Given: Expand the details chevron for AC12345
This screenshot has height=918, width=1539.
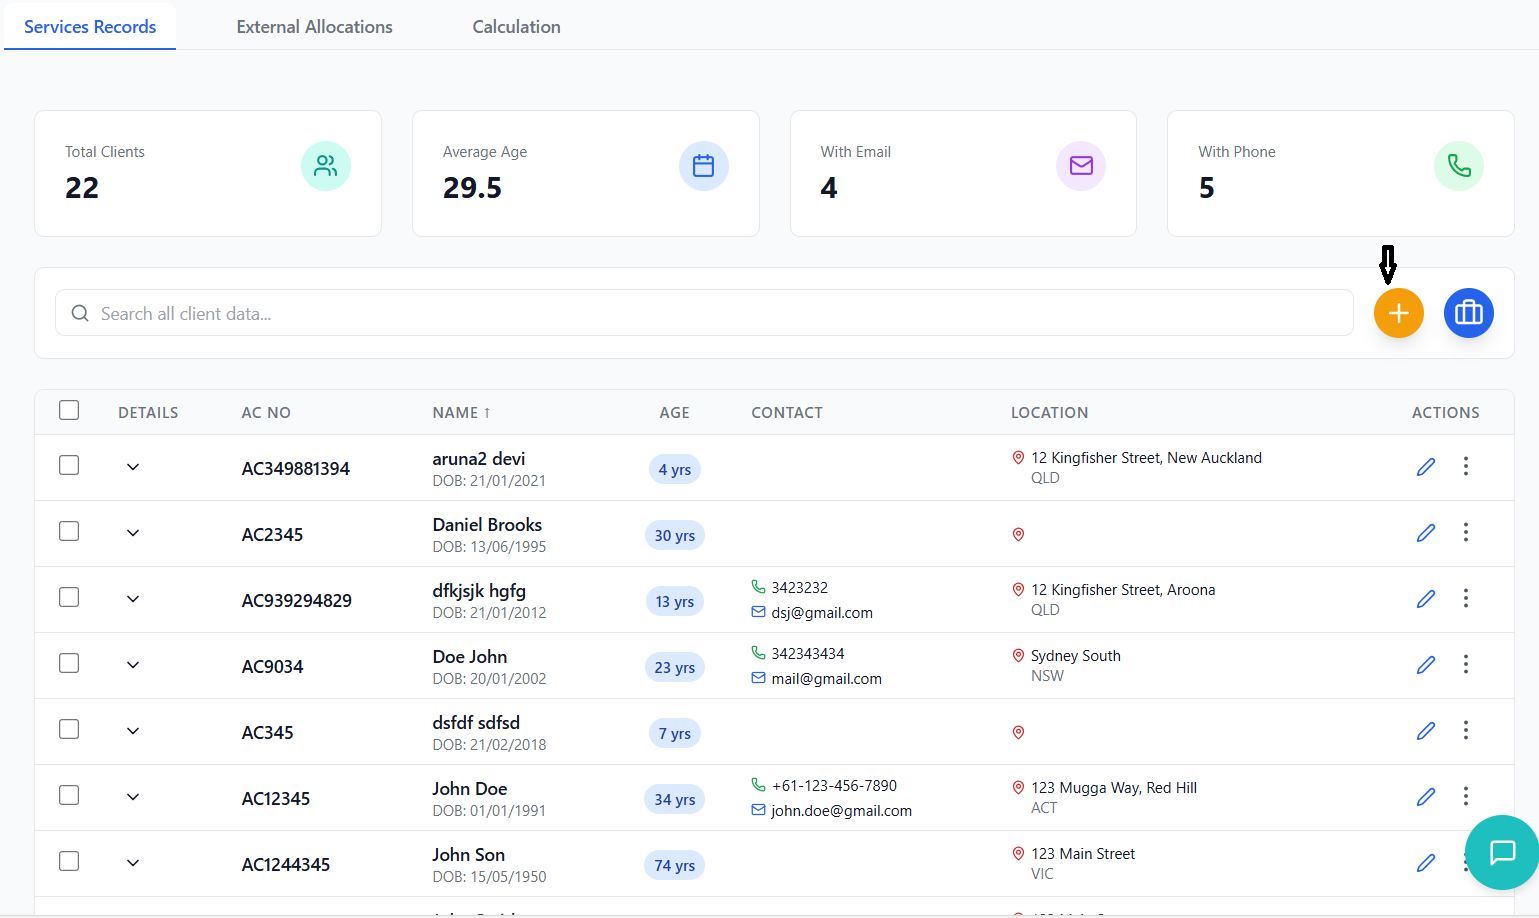Looking at the screenshot, I should (133, 797).
